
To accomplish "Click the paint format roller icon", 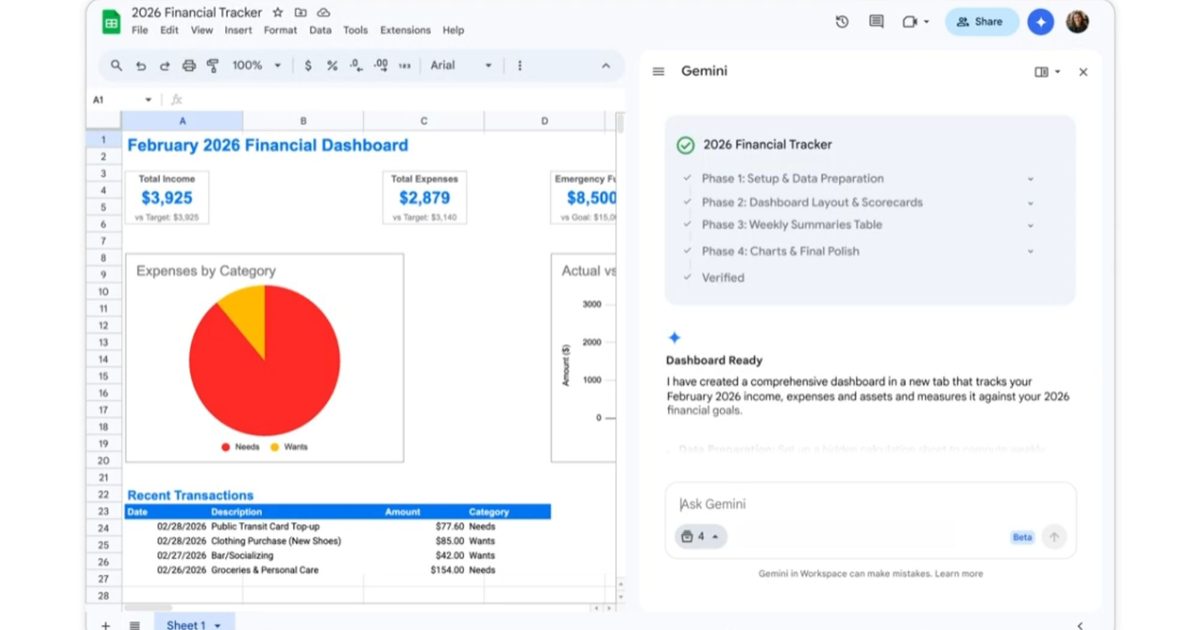I will click(212, 66).
